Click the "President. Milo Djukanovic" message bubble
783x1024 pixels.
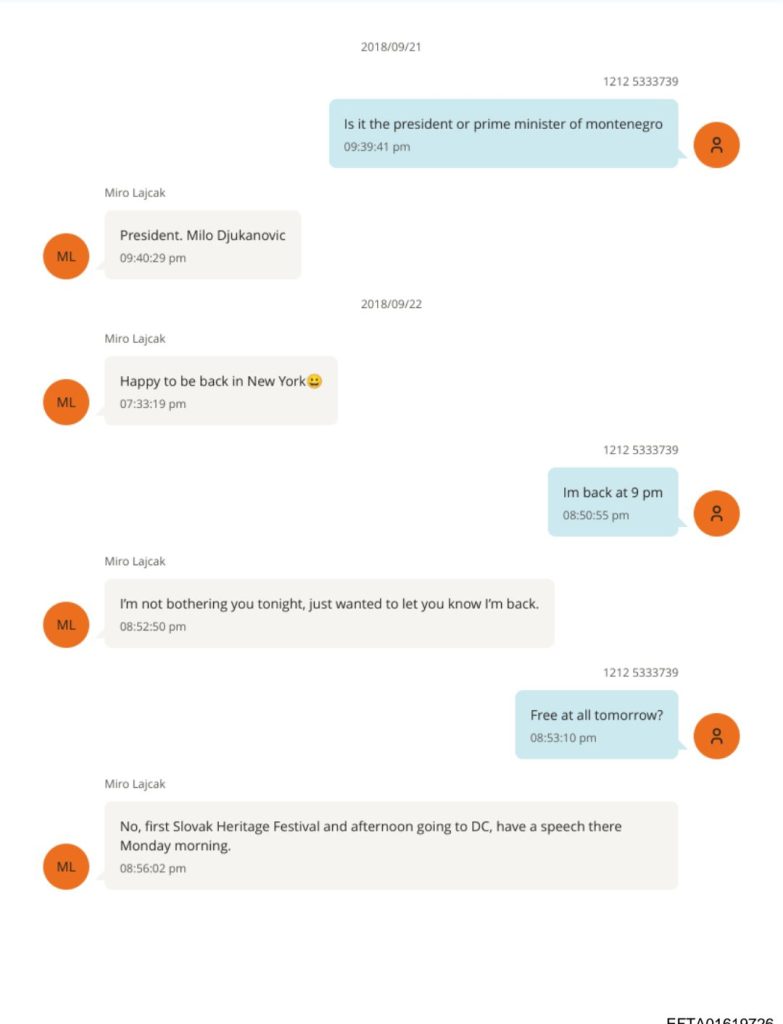pyautogui.click(x=203, y=244)
